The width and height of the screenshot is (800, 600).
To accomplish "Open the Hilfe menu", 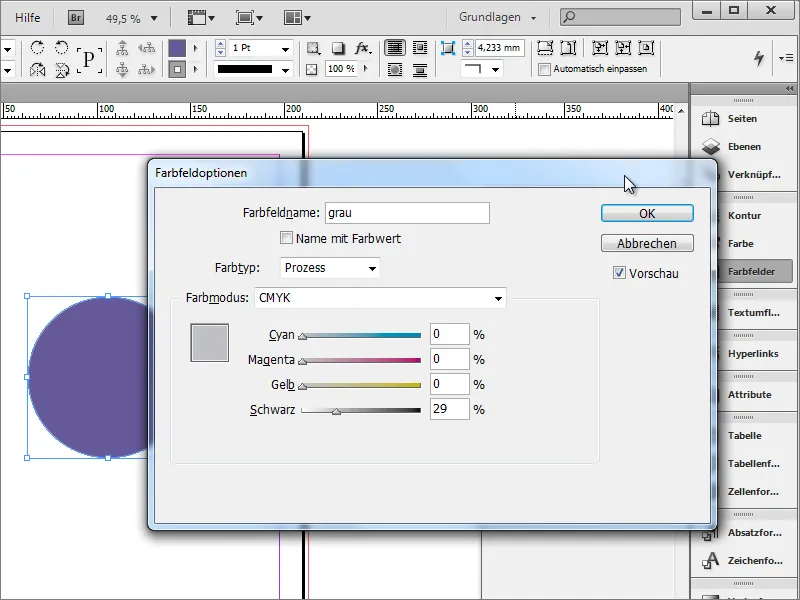I will pos(27,18).
